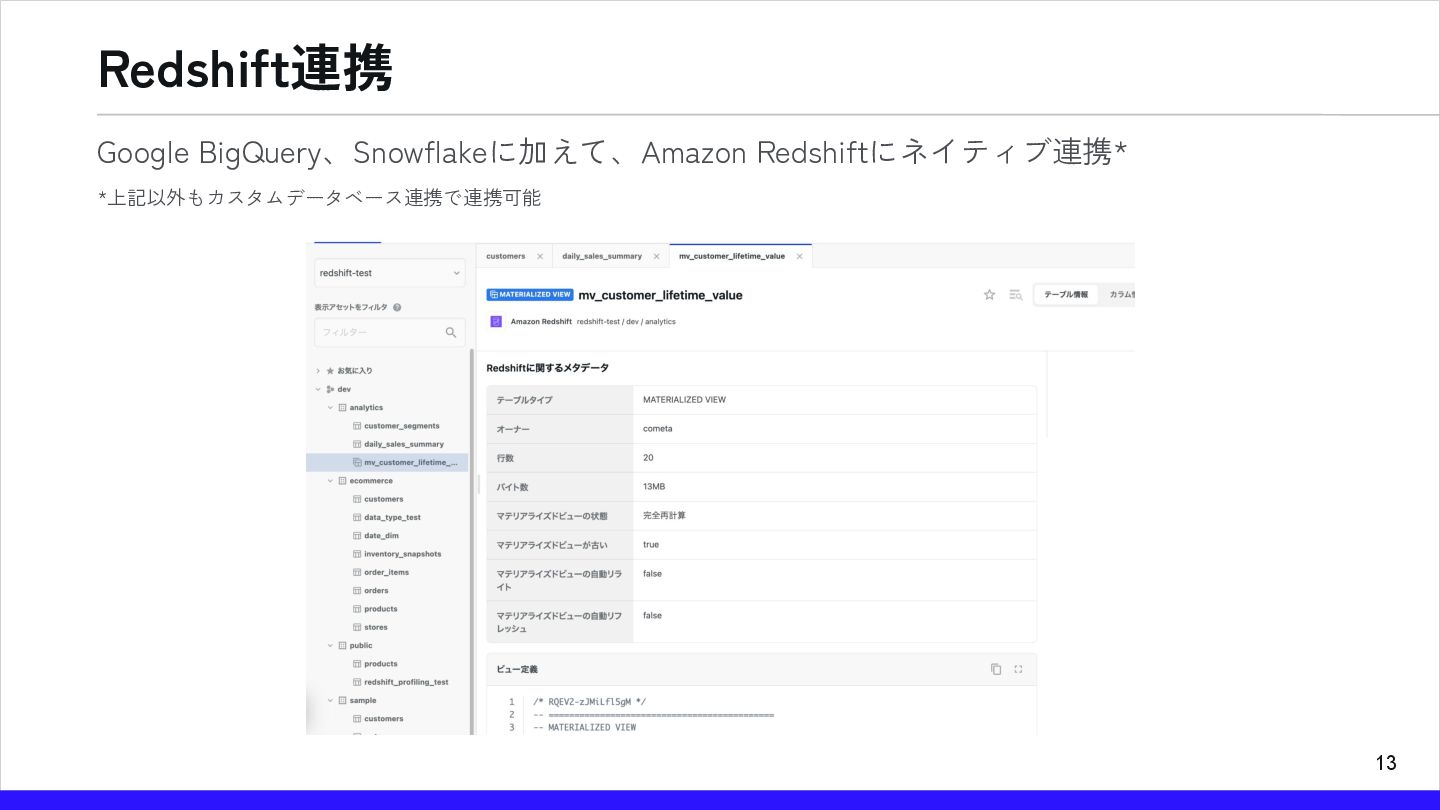Click the false value for 自動リライト
This screenshot has height=810, width=1440.
652,574
